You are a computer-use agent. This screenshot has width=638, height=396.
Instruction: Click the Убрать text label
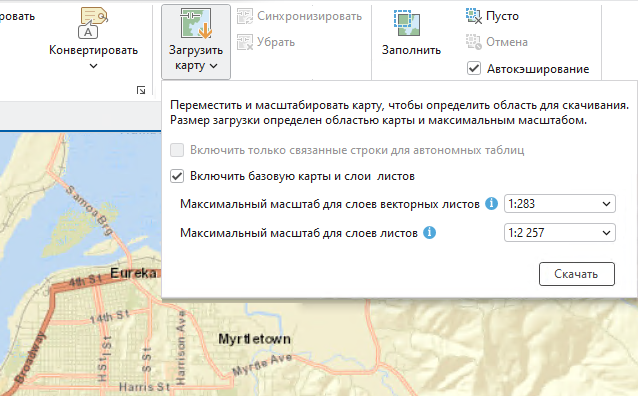[x=276, y=42]
